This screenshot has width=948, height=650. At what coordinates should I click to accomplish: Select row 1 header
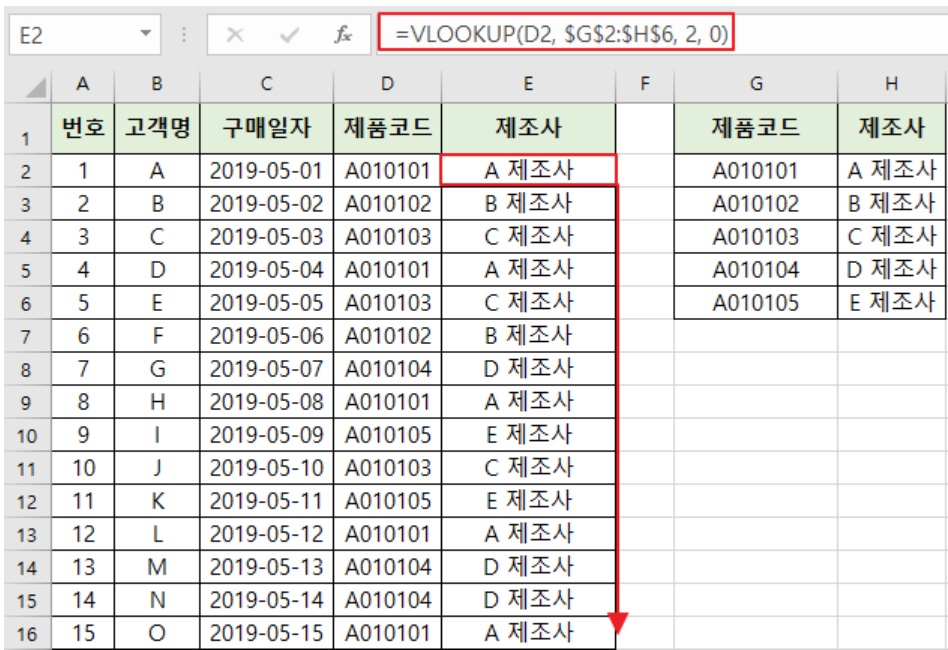pos(27,128)
